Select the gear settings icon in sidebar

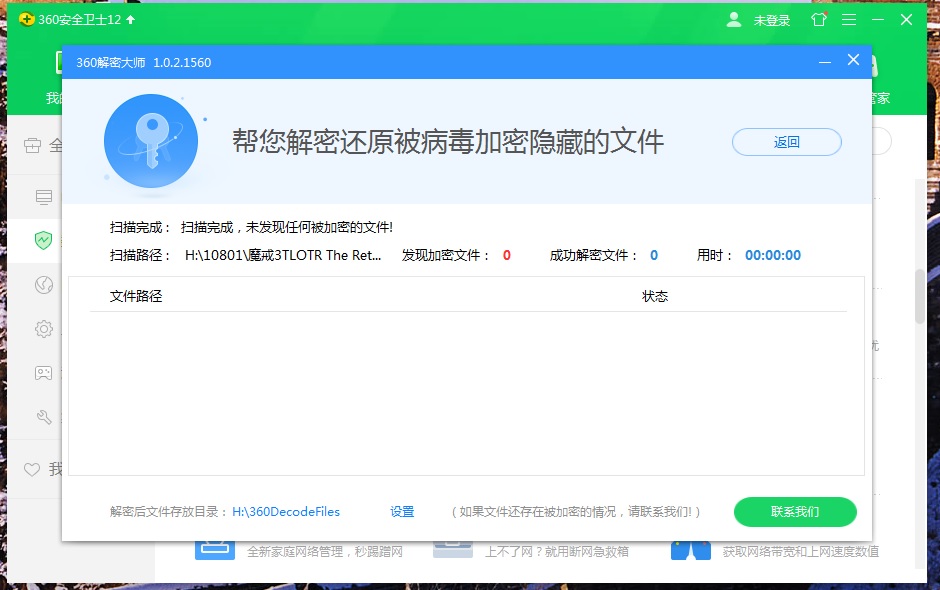44,329
